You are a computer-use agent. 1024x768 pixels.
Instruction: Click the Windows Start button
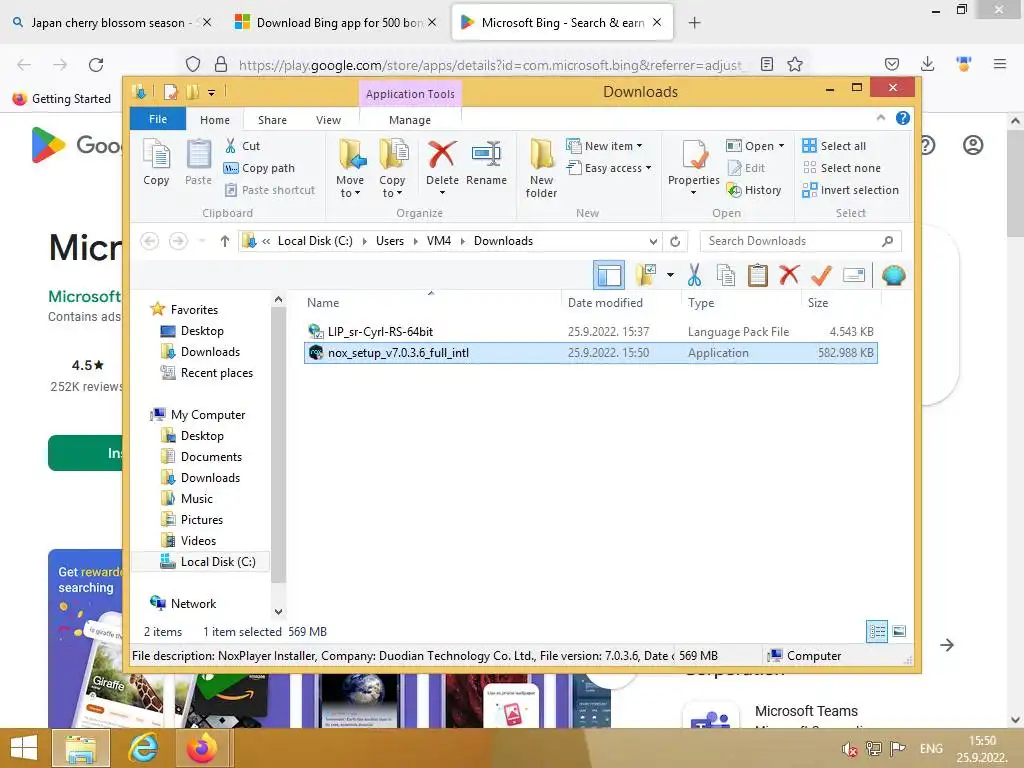pyautogui.click(x=24, y=748)
